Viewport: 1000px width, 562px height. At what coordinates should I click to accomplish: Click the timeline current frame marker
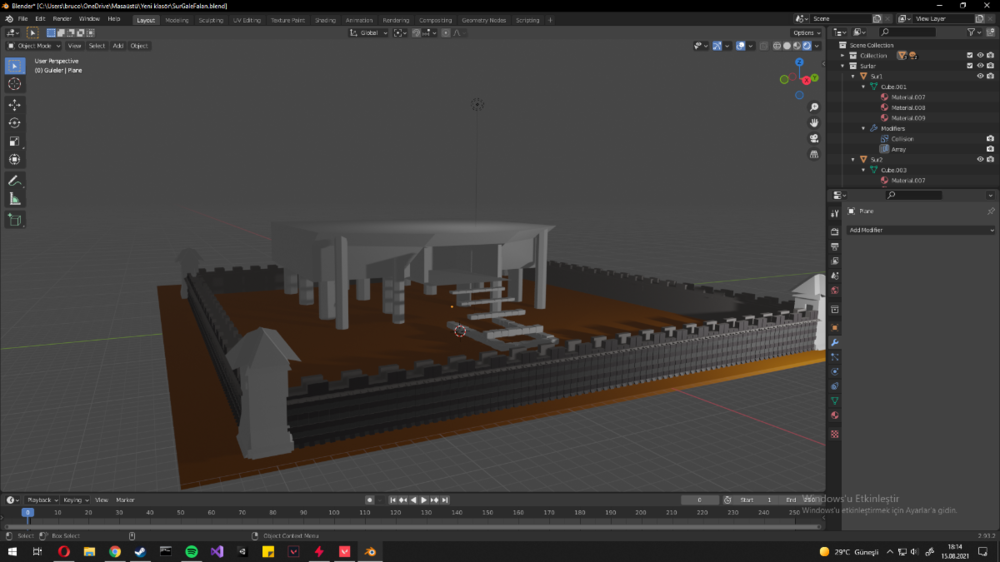click(28, 512)
